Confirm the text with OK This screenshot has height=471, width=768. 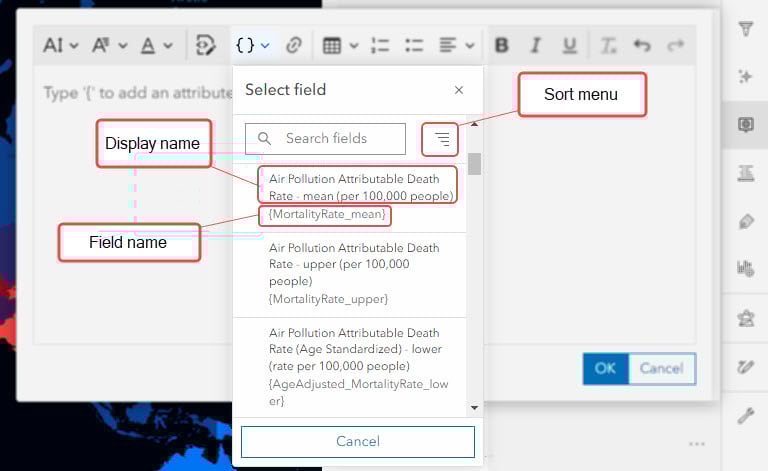click(x=605, y=368)
